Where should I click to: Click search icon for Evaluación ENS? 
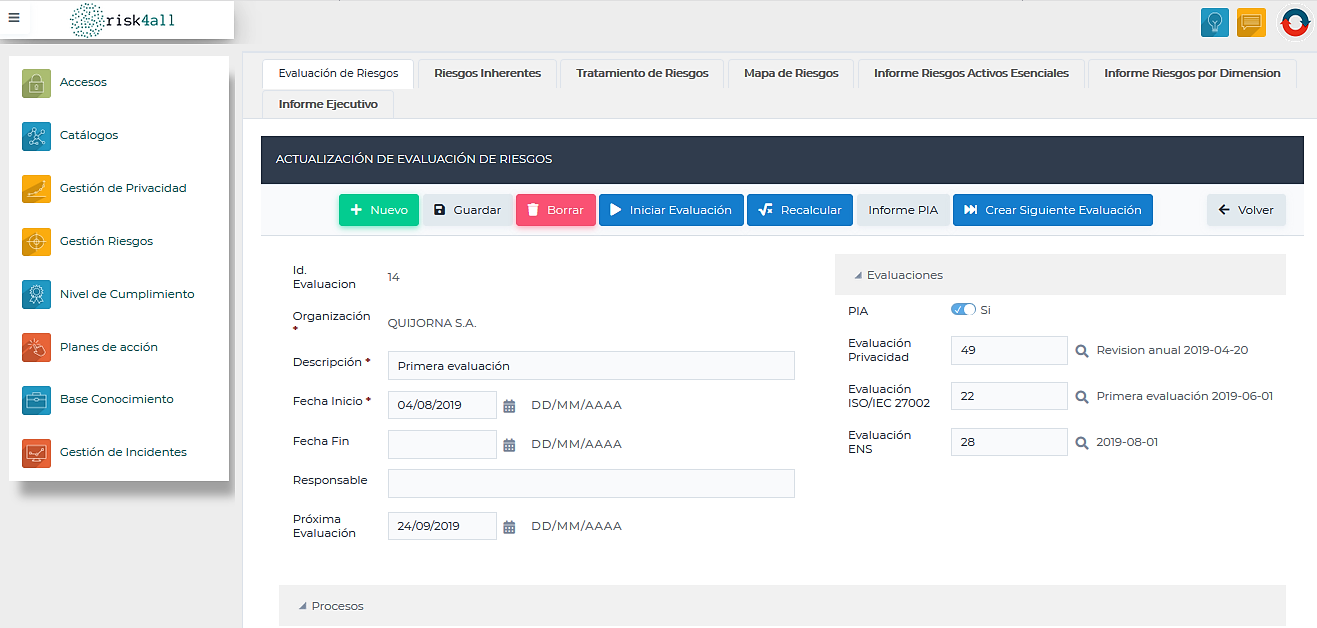coord(1081,442)
